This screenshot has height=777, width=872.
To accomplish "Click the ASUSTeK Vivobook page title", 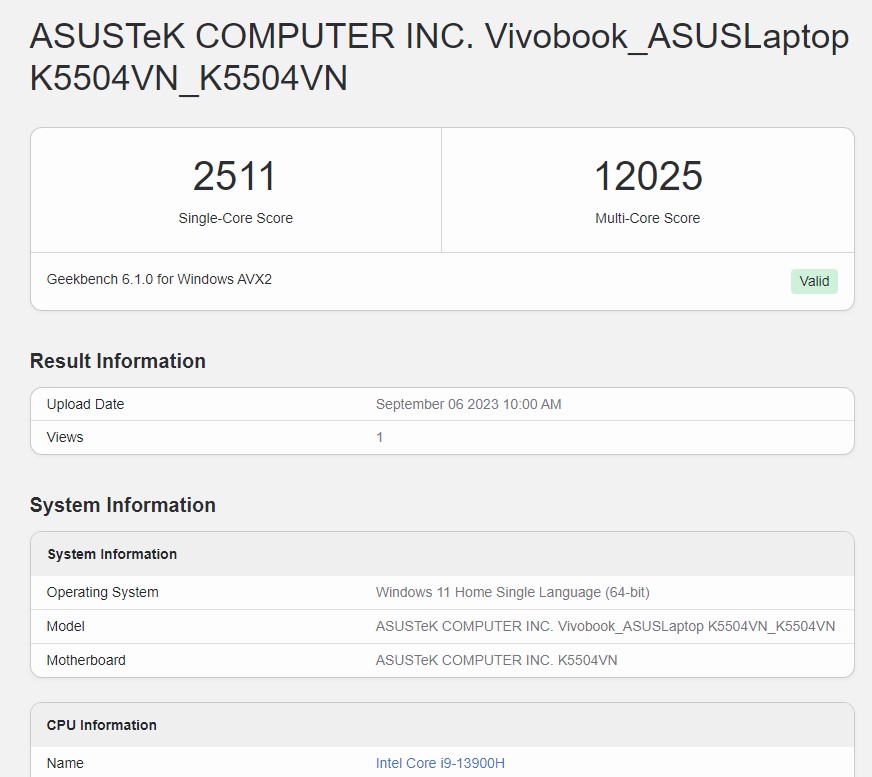I will coord(439,57).
